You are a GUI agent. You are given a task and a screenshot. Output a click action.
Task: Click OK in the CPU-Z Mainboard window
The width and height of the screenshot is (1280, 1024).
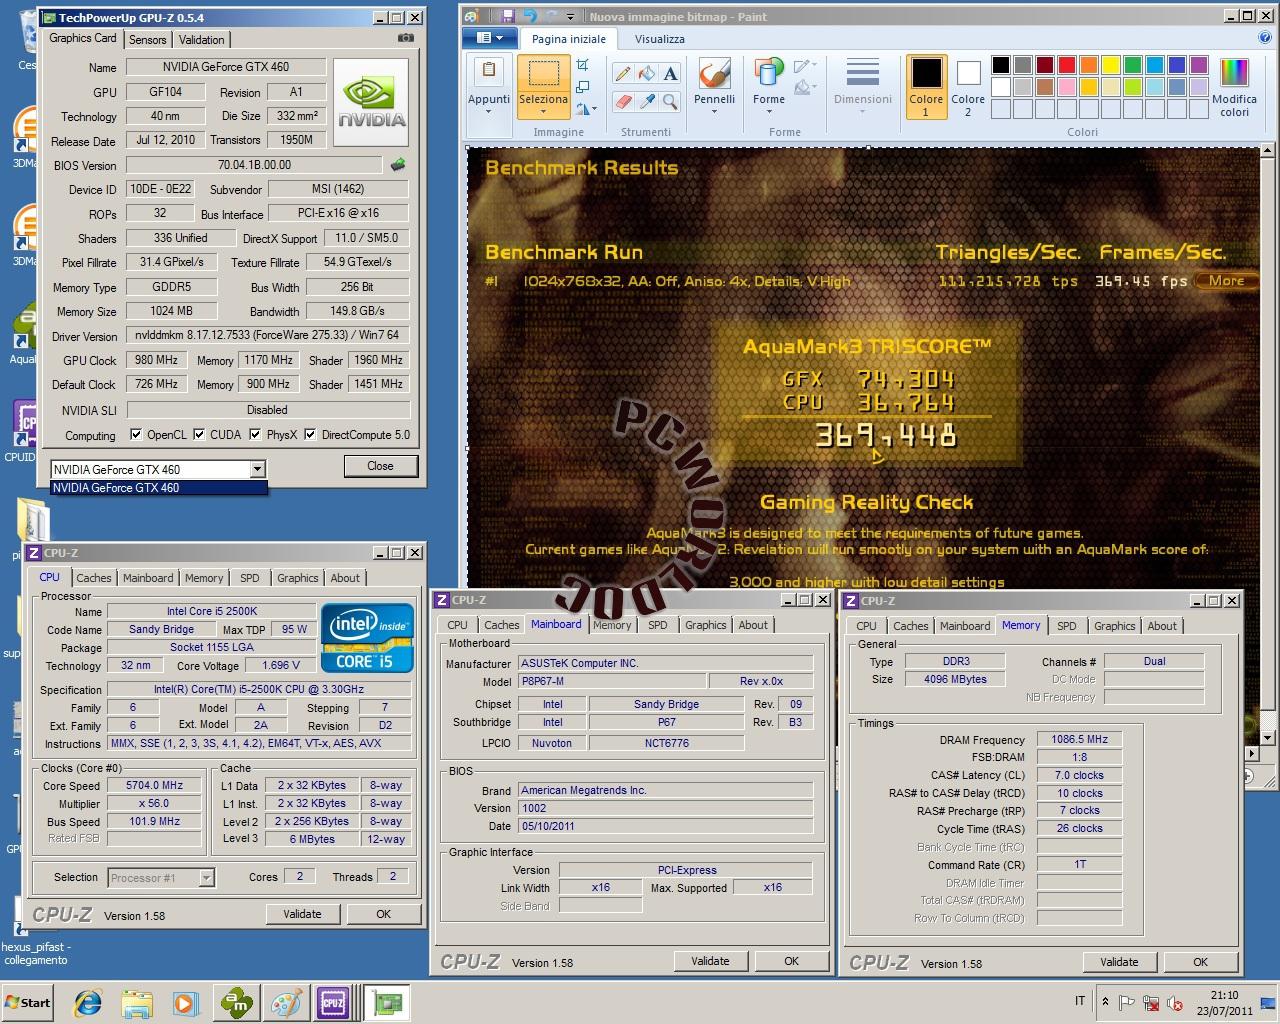coord(791,961)
